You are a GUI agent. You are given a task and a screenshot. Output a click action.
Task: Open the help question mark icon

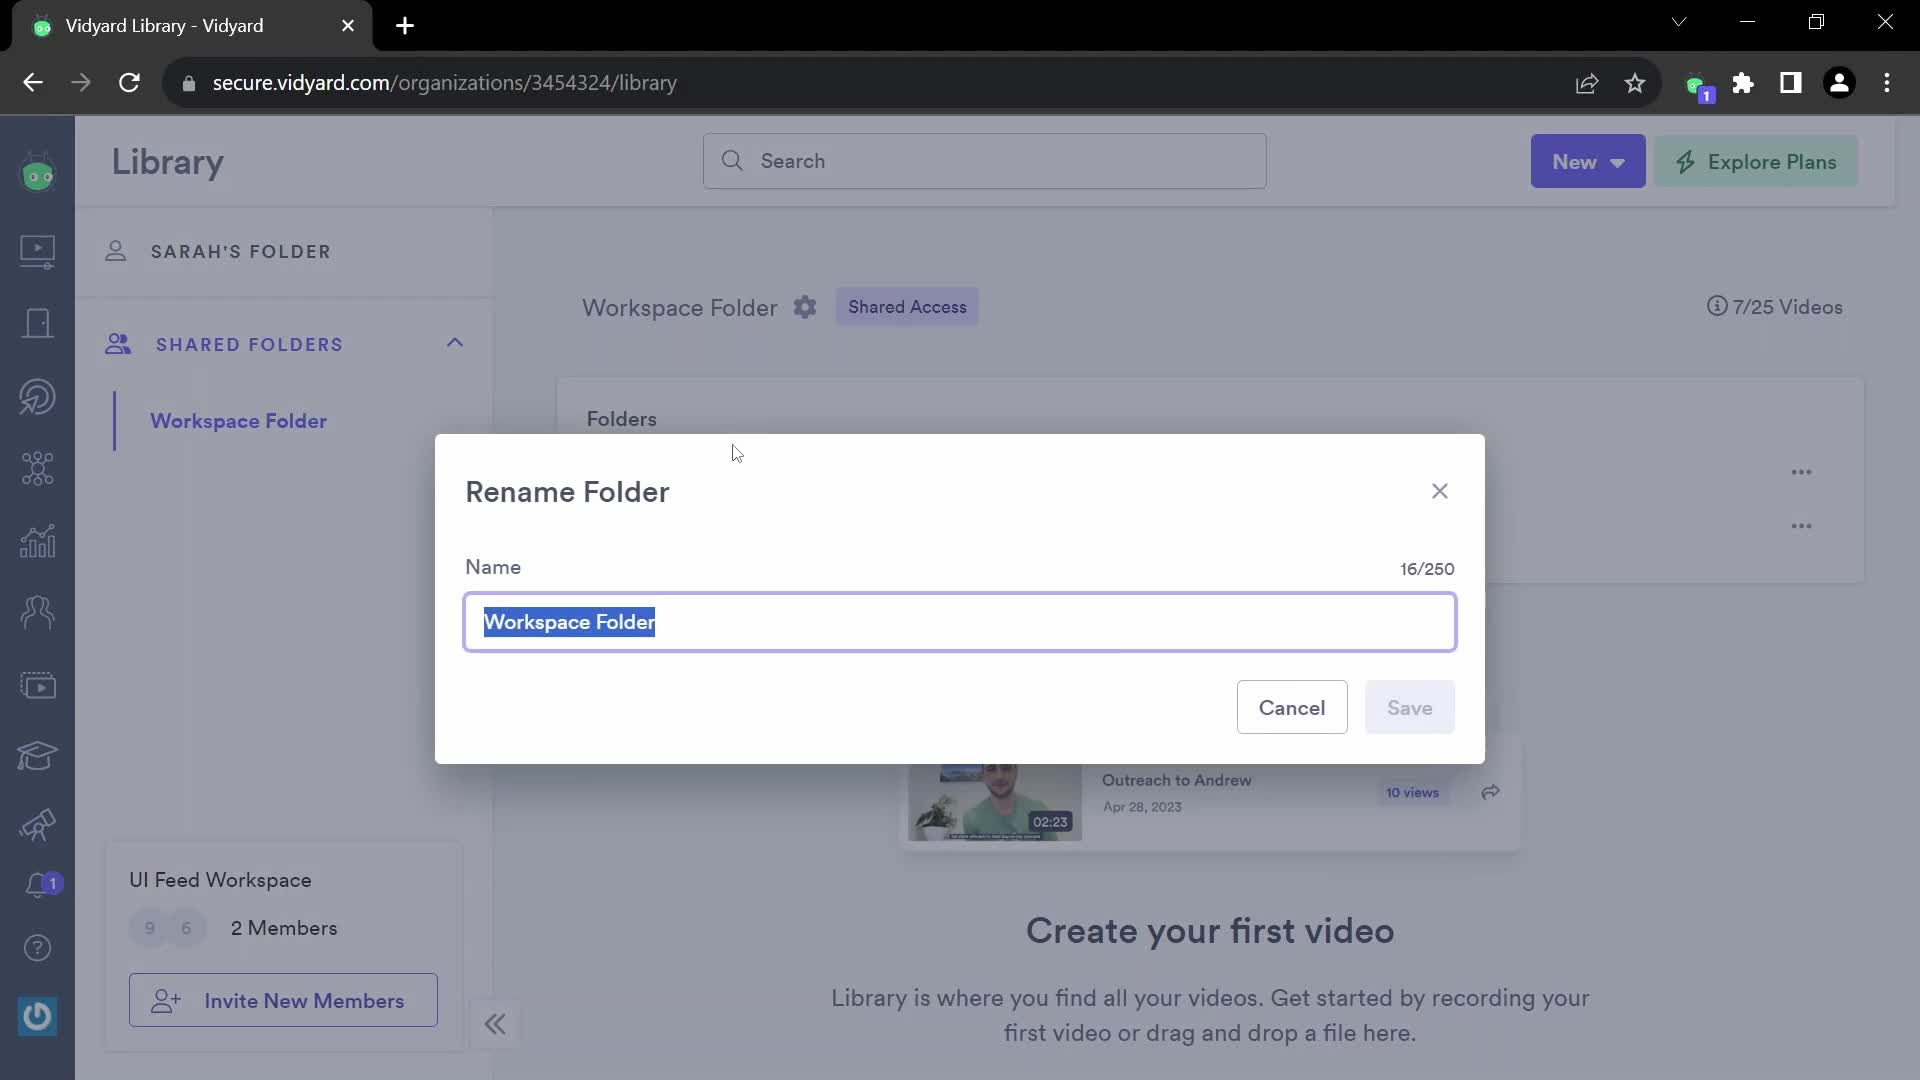coord(38,948)
